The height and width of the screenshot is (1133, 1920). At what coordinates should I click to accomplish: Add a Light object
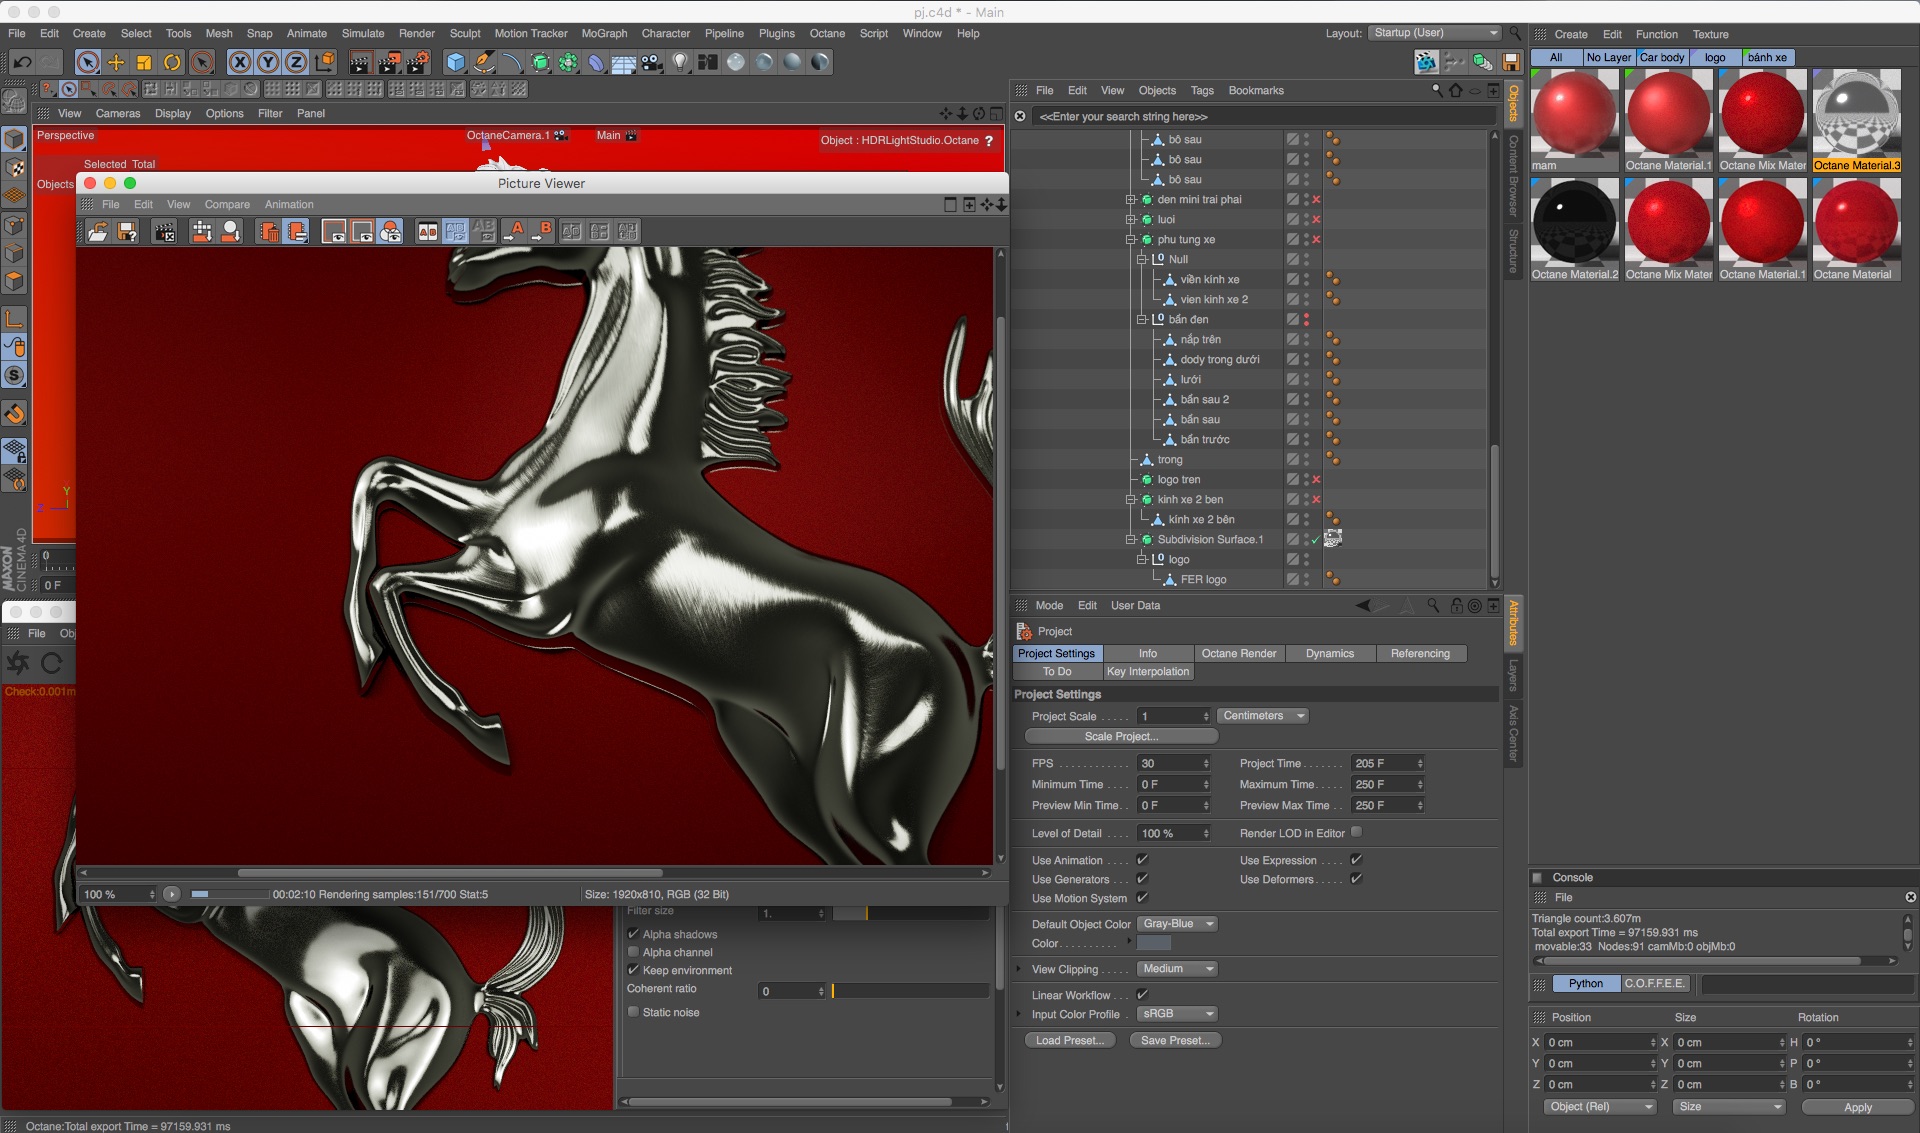(680, 62)
